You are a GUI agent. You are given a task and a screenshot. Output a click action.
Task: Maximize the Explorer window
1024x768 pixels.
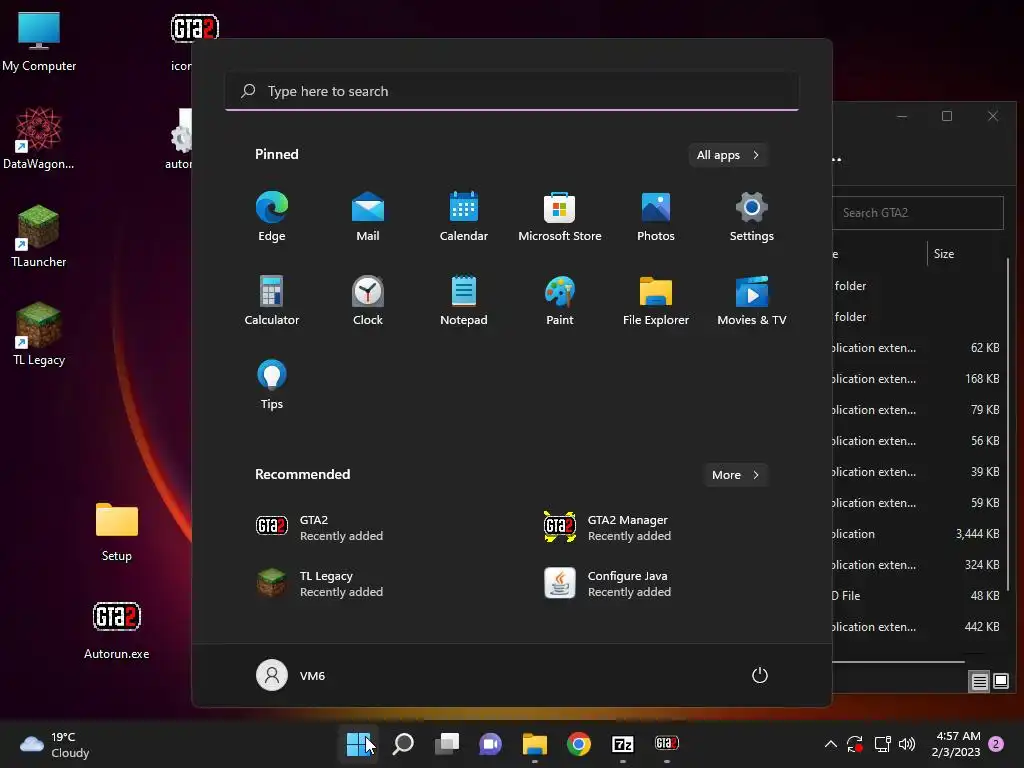[947, 116]
